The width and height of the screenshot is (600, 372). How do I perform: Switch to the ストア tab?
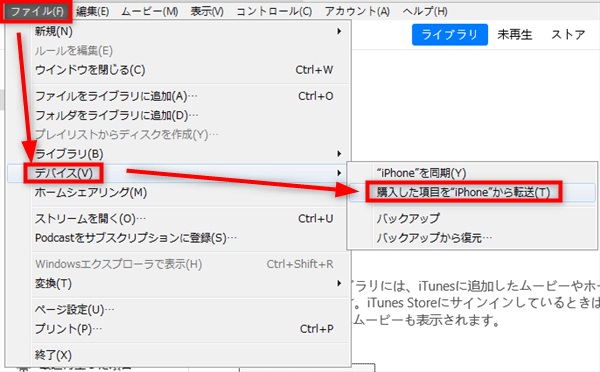tap(568, 35)
